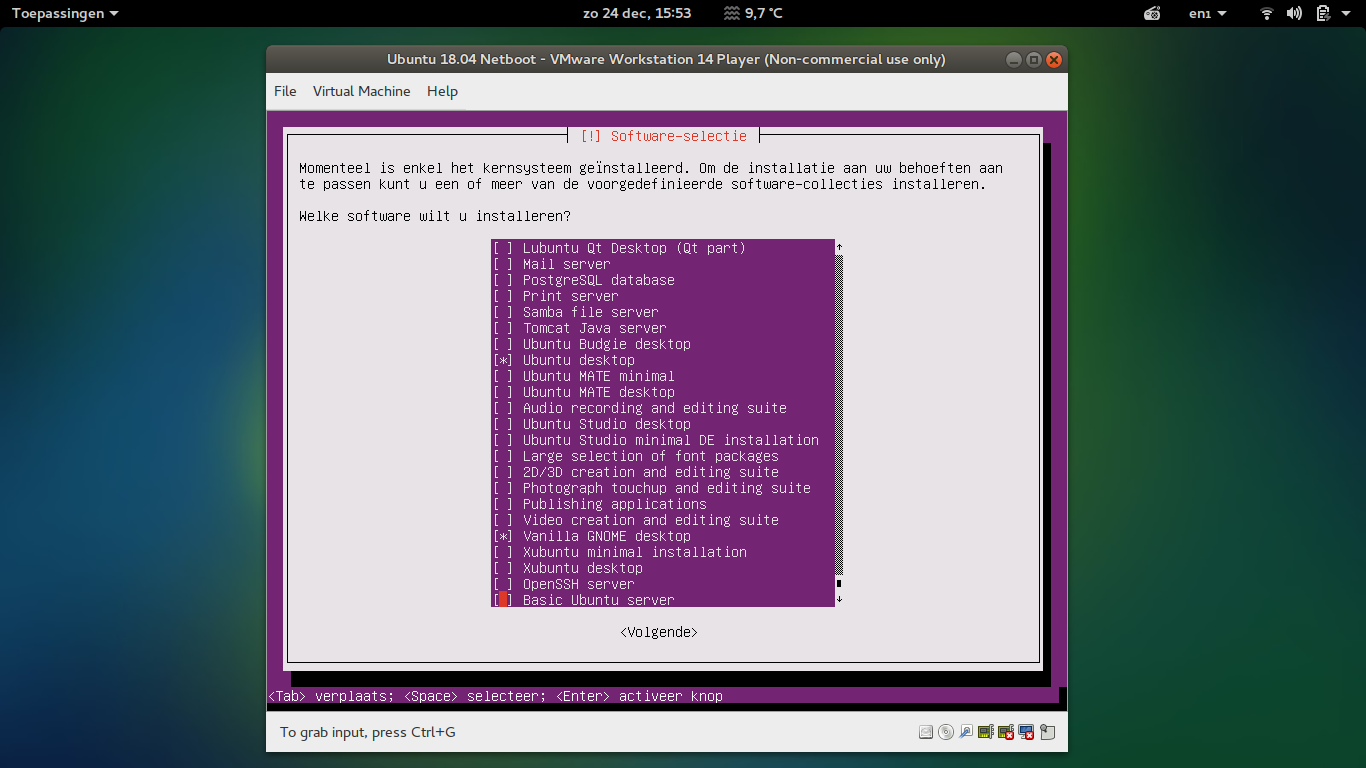The image size is (1366, 768).
Task: Minimize the VMware Player window
Action: [x=1014, y=59]
